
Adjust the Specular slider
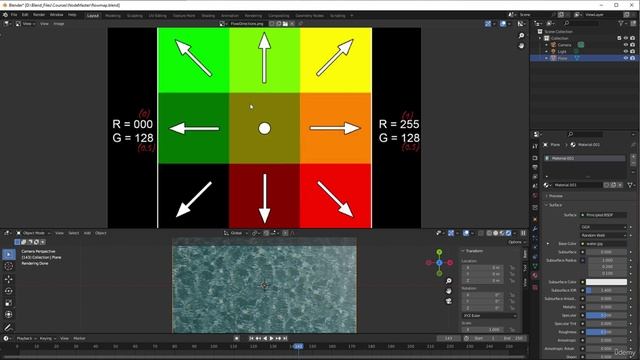pos(606,316)
